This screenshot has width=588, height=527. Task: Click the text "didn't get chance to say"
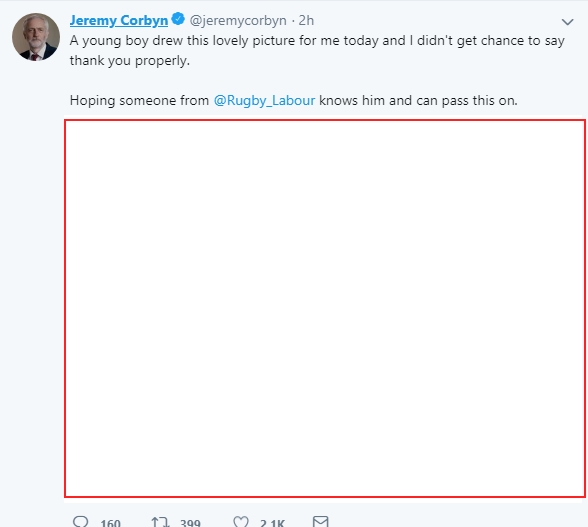coord(490,41)
